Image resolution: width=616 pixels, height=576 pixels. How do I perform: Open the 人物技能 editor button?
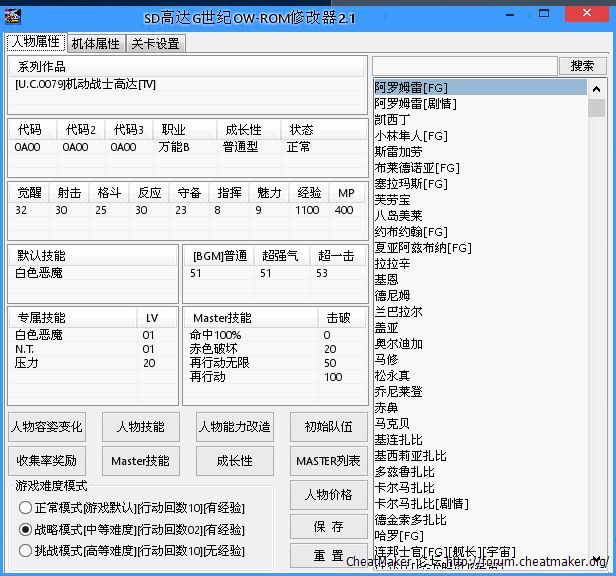pyautogui.click(x=139, y=427)
